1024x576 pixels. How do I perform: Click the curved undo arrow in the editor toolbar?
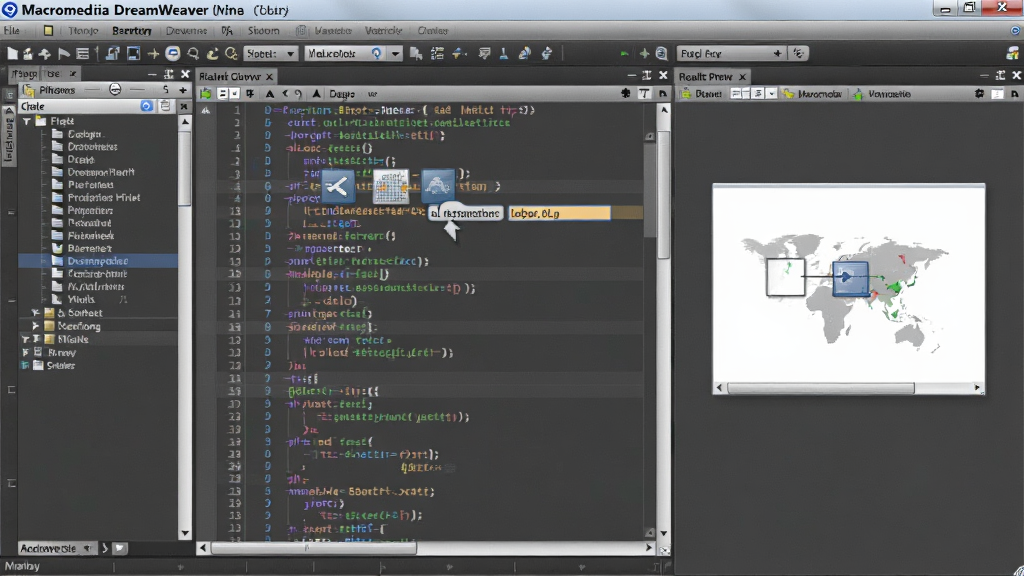tap(298, 94)
